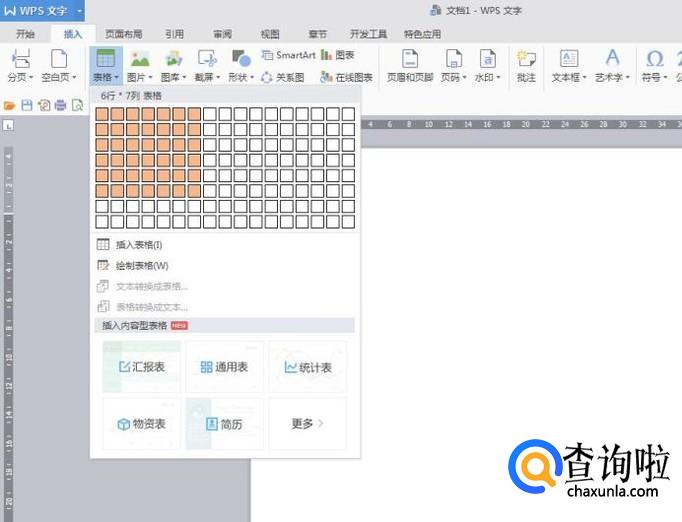Select the top-left table grid cell
Image resolution: width=682 pixels, height=522 pixels.
pyautogui.click(x=102, y=114)
